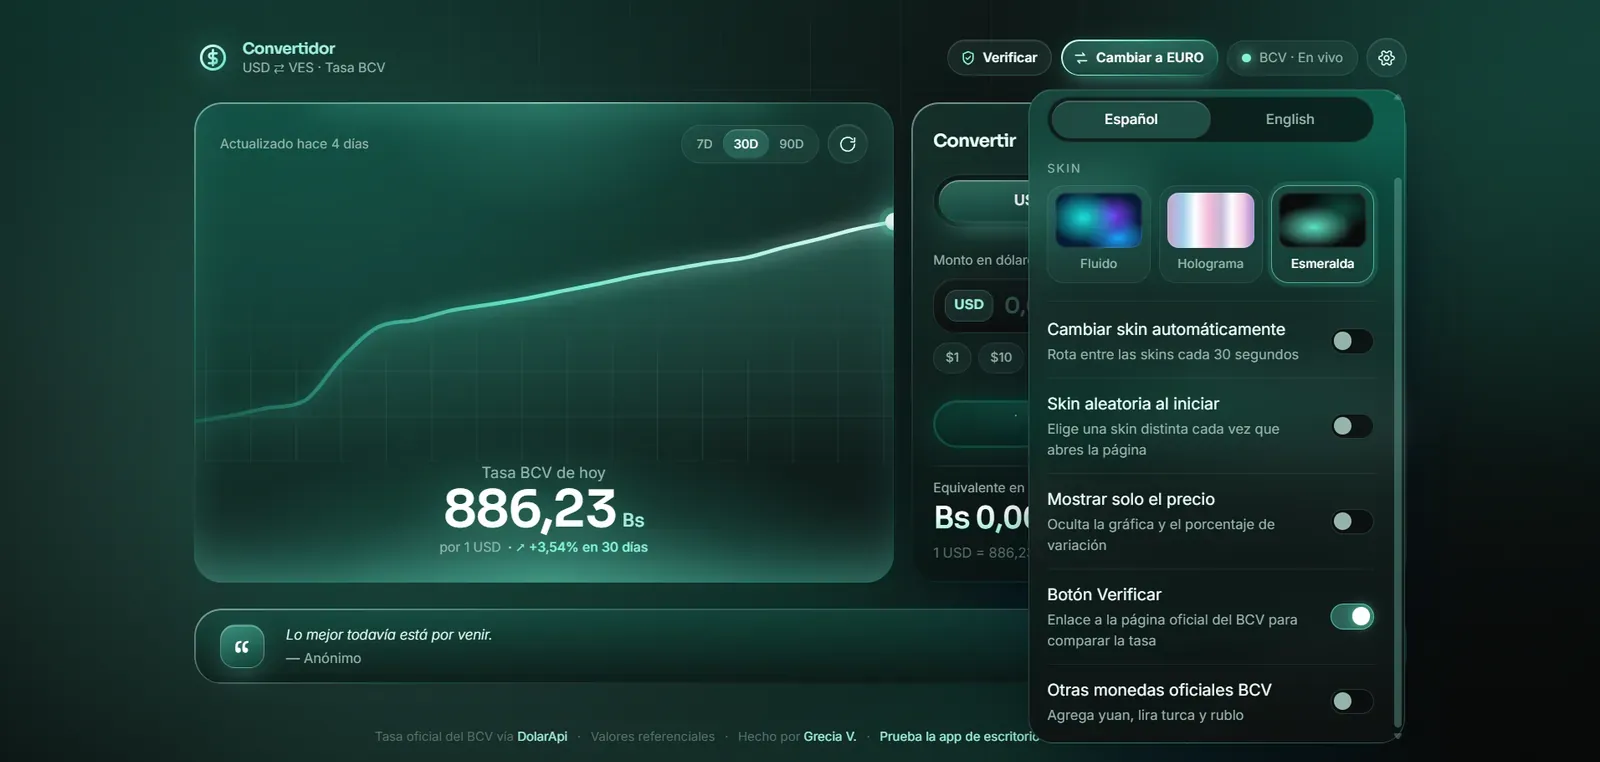
Task: Select the 90D chart range
Action: [791, 144]
